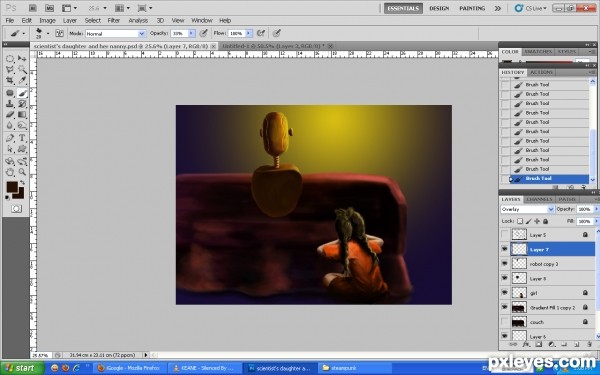600x375 pixels.
Task: Open Flow slider arrow
Action: point(249,34)
